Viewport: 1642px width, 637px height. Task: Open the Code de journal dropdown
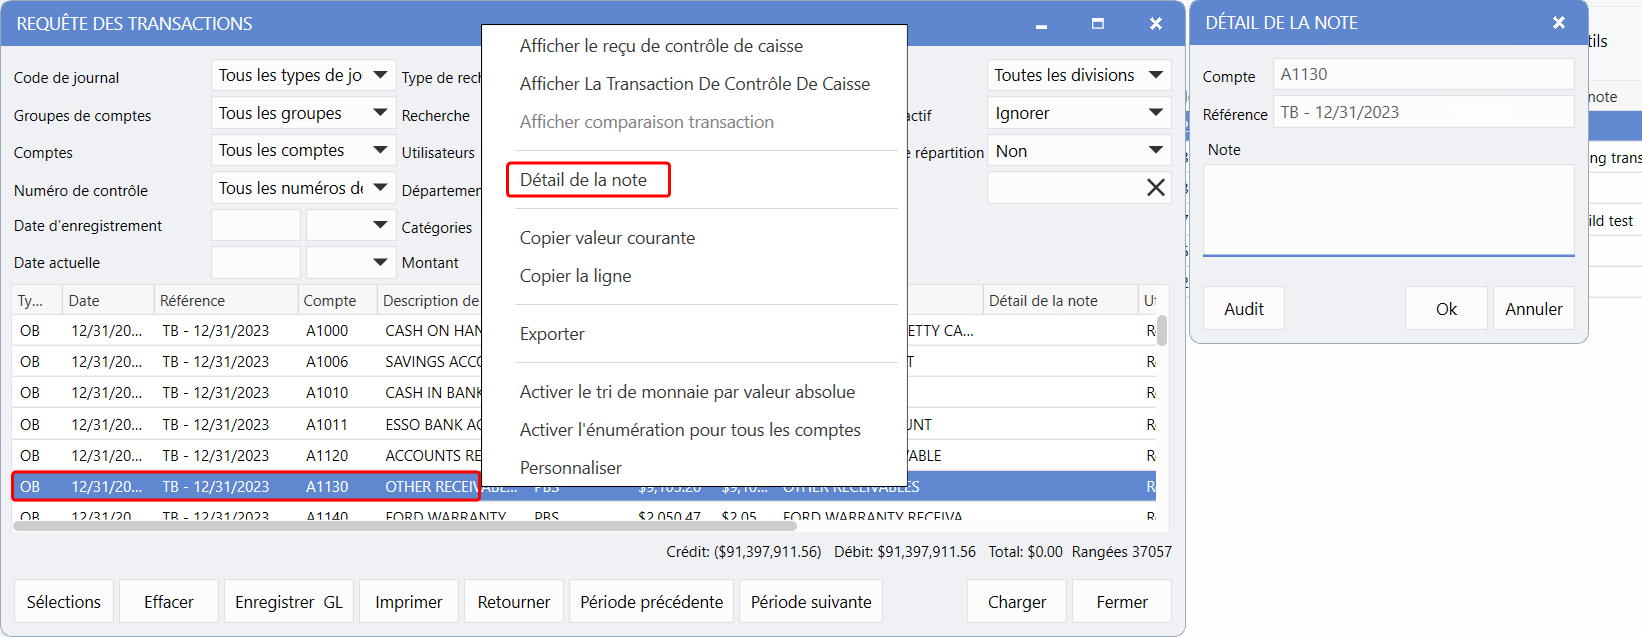[380, 75]
